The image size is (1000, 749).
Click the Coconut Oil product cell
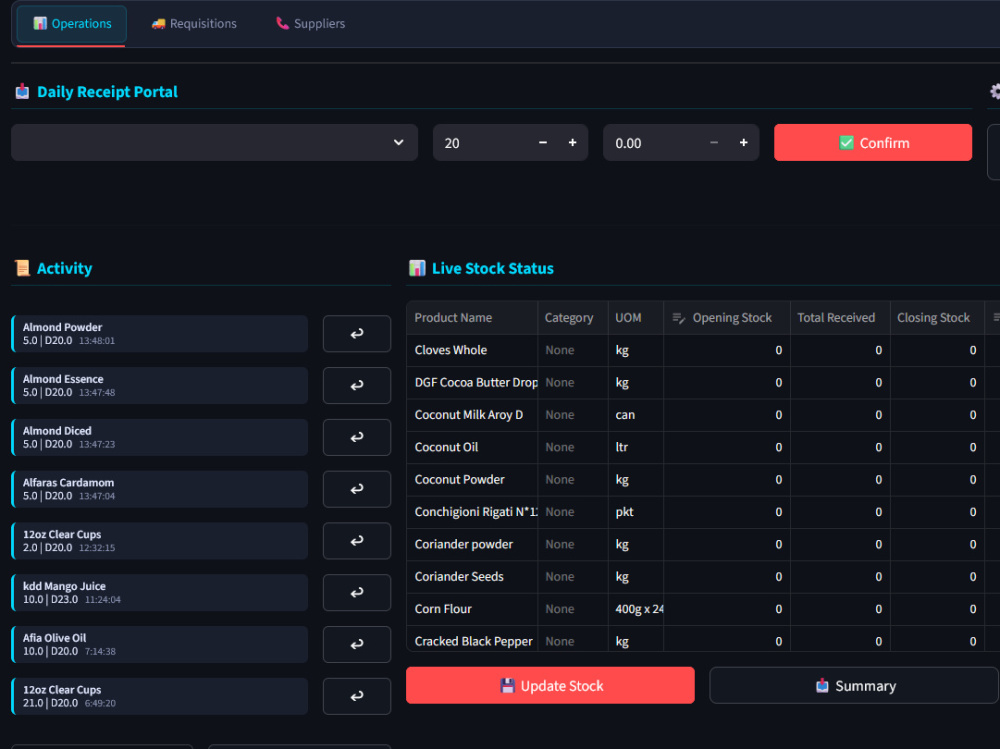point(472,447)
